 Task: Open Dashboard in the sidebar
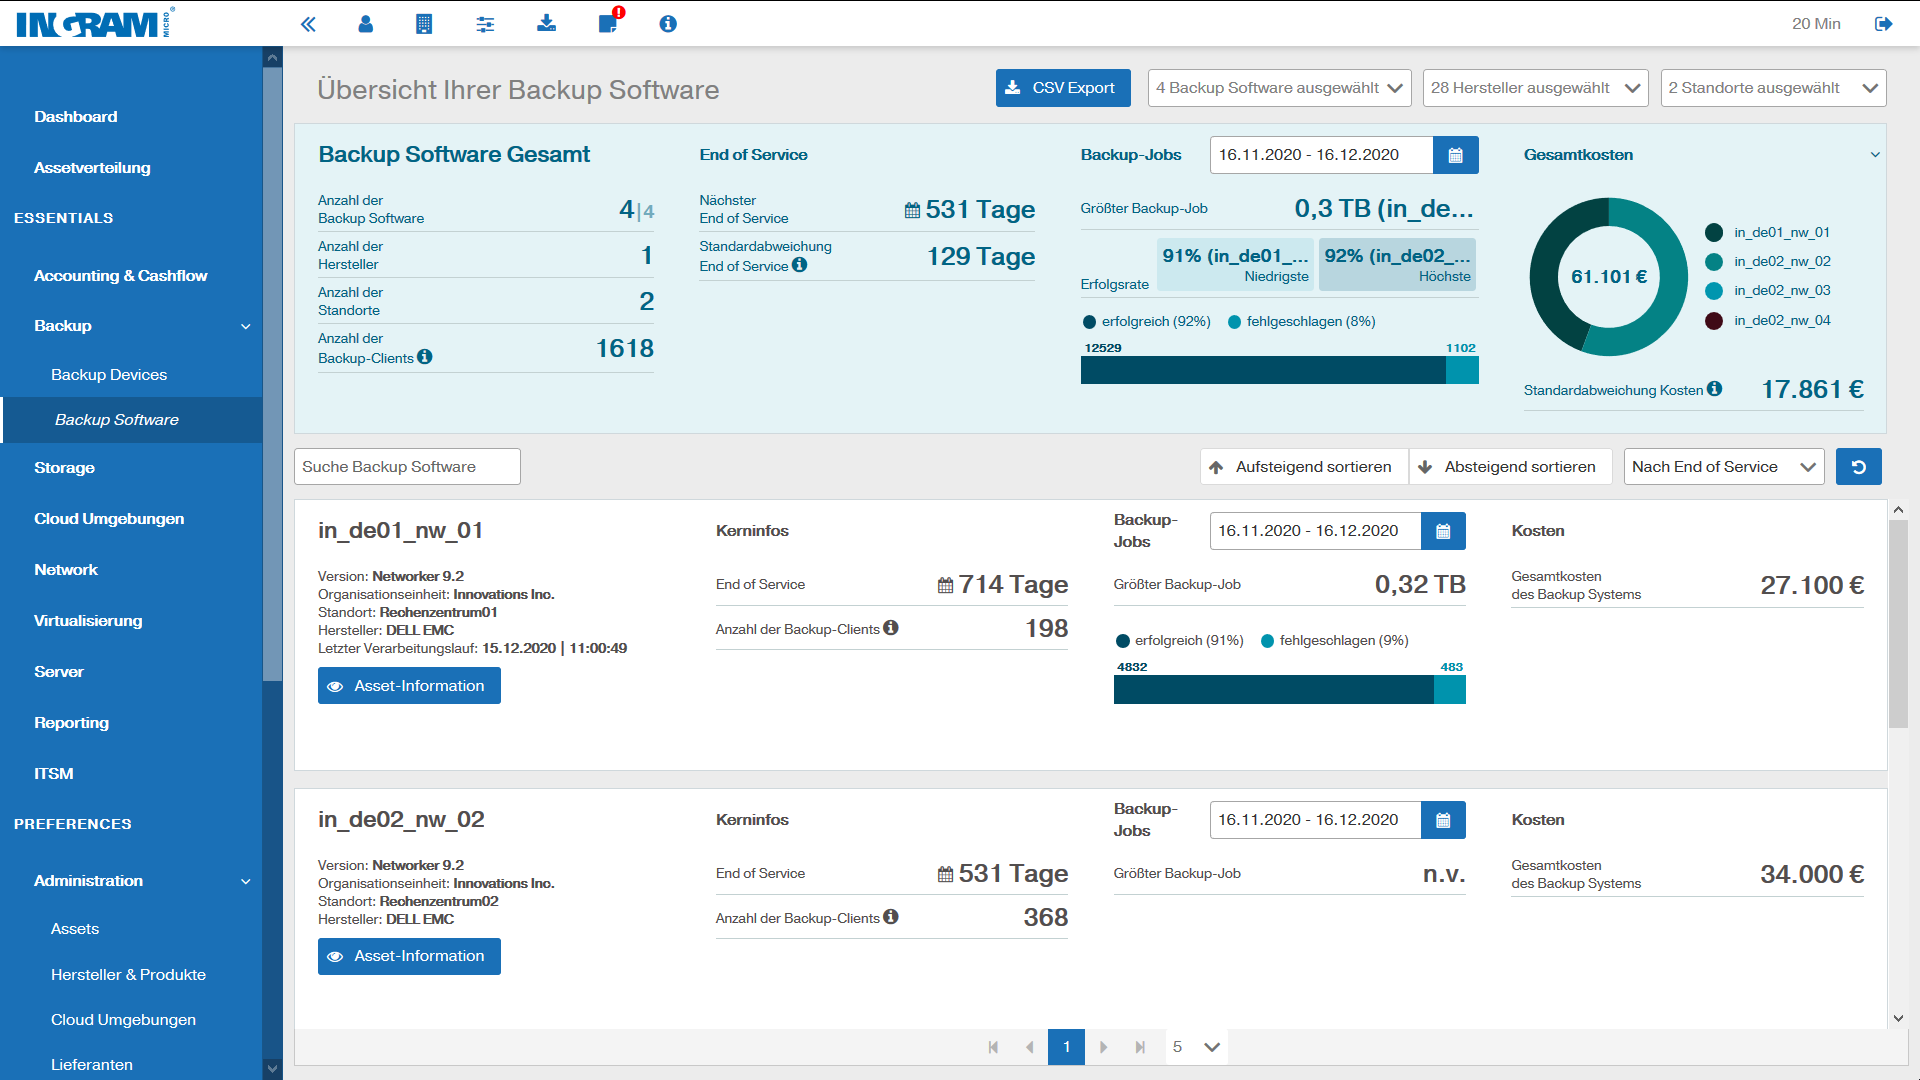tap(76, 117)
